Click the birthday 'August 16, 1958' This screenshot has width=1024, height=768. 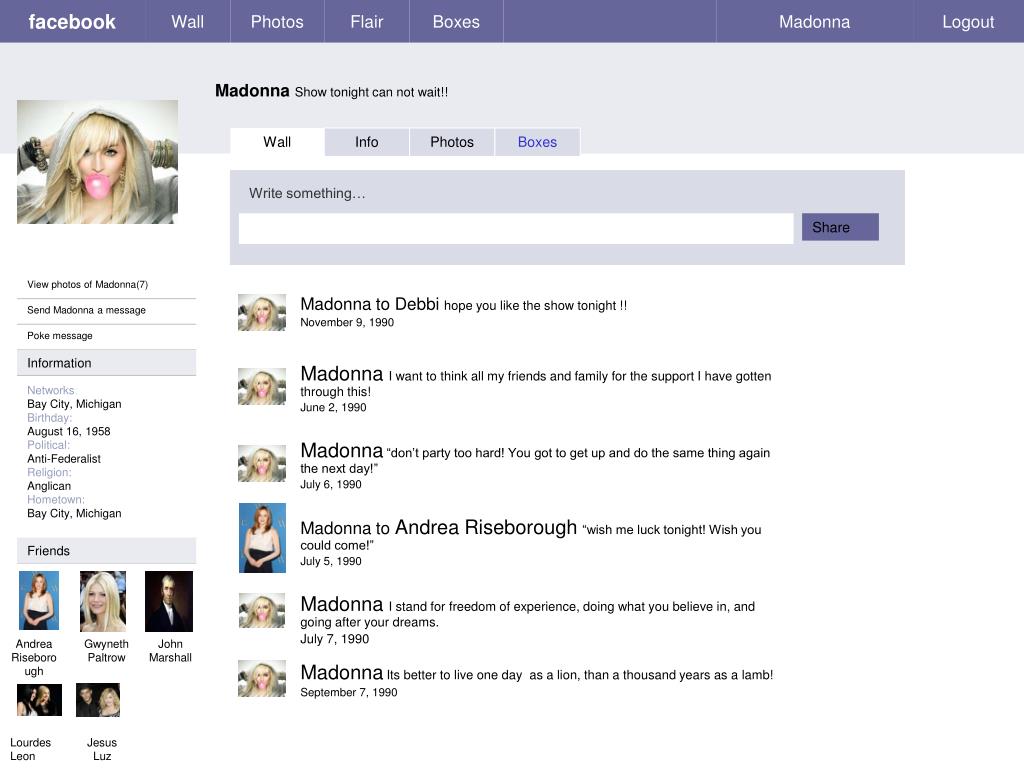[69, 431]
